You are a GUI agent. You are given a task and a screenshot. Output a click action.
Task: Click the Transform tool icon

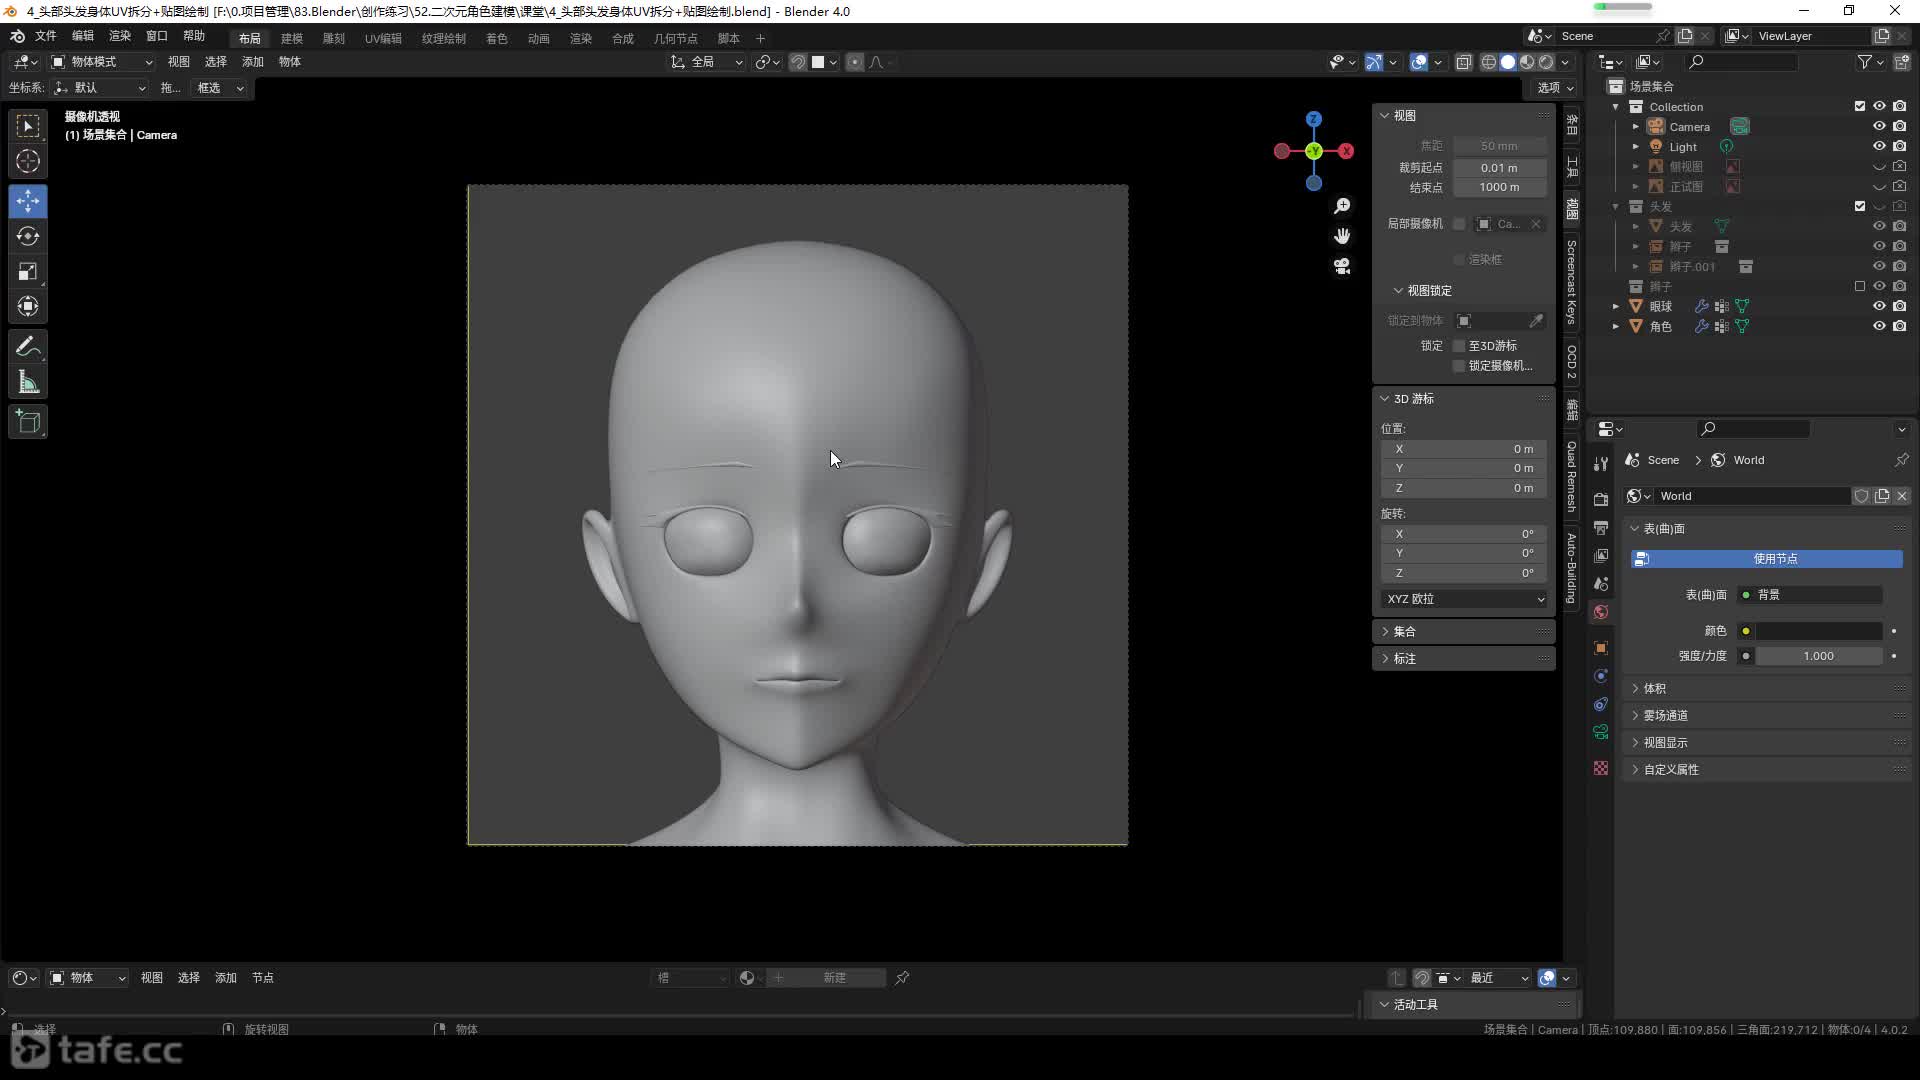click(x=28, y=305)
